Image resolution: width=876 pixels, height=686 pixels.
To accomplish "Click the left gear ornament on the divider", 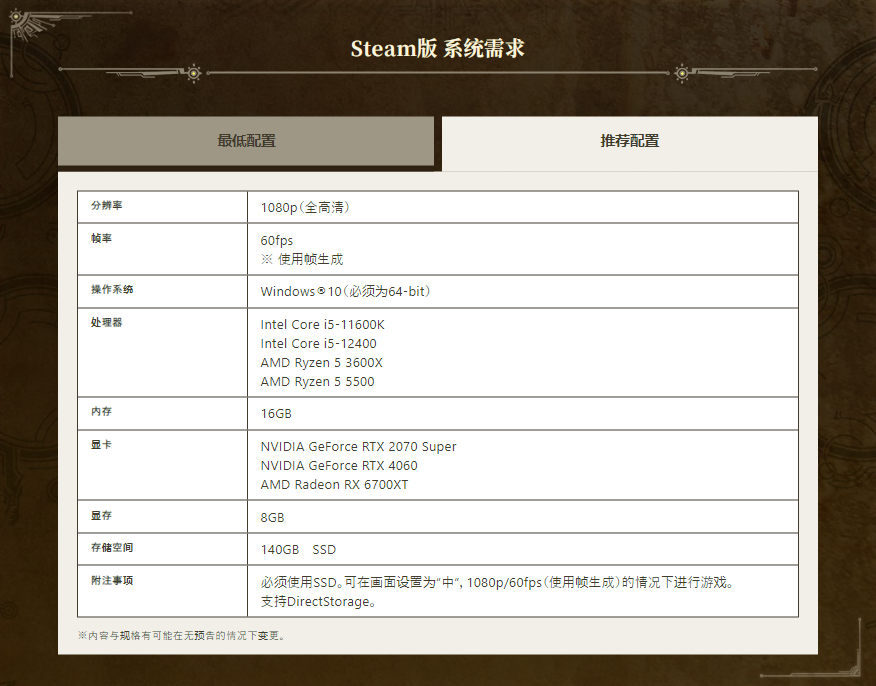I will point(193,72).
